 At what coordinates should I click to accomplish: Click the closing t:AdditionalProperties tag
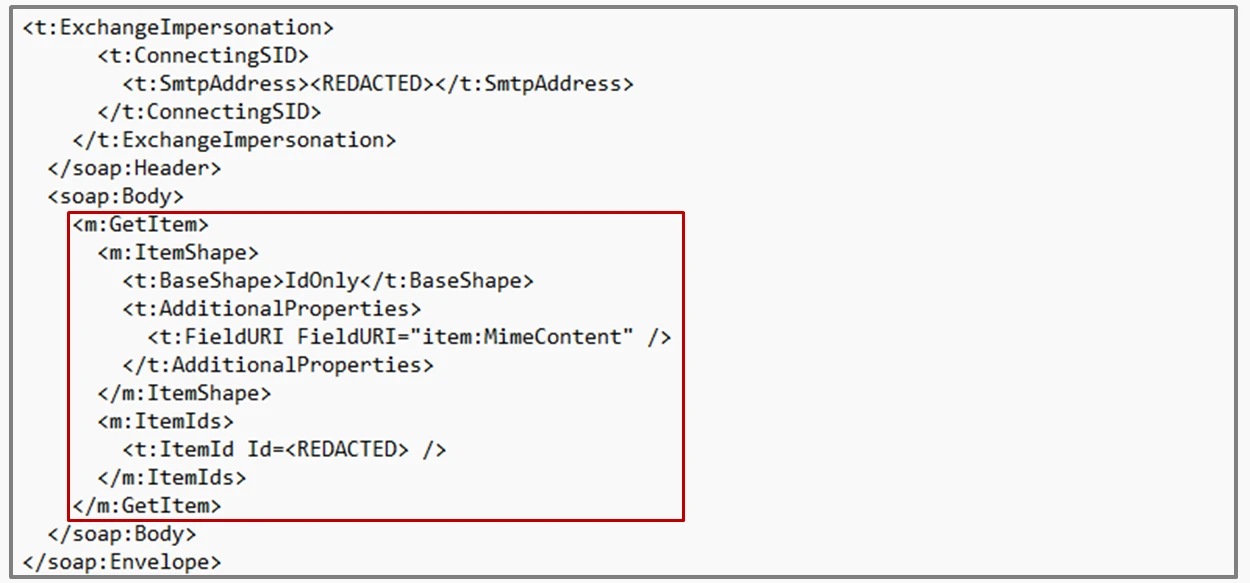click(x=278, y=365)
